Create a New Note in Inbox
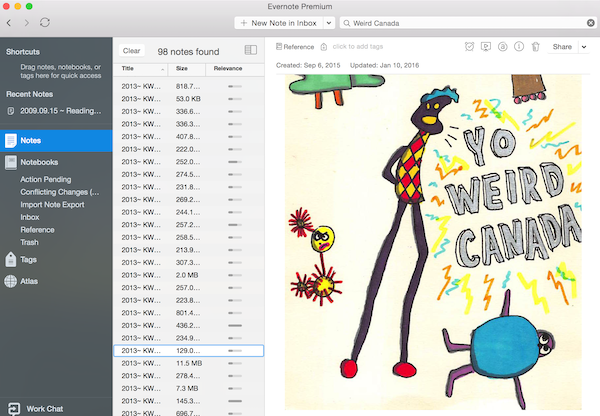600x416 pixels. [x=279, y=23]
